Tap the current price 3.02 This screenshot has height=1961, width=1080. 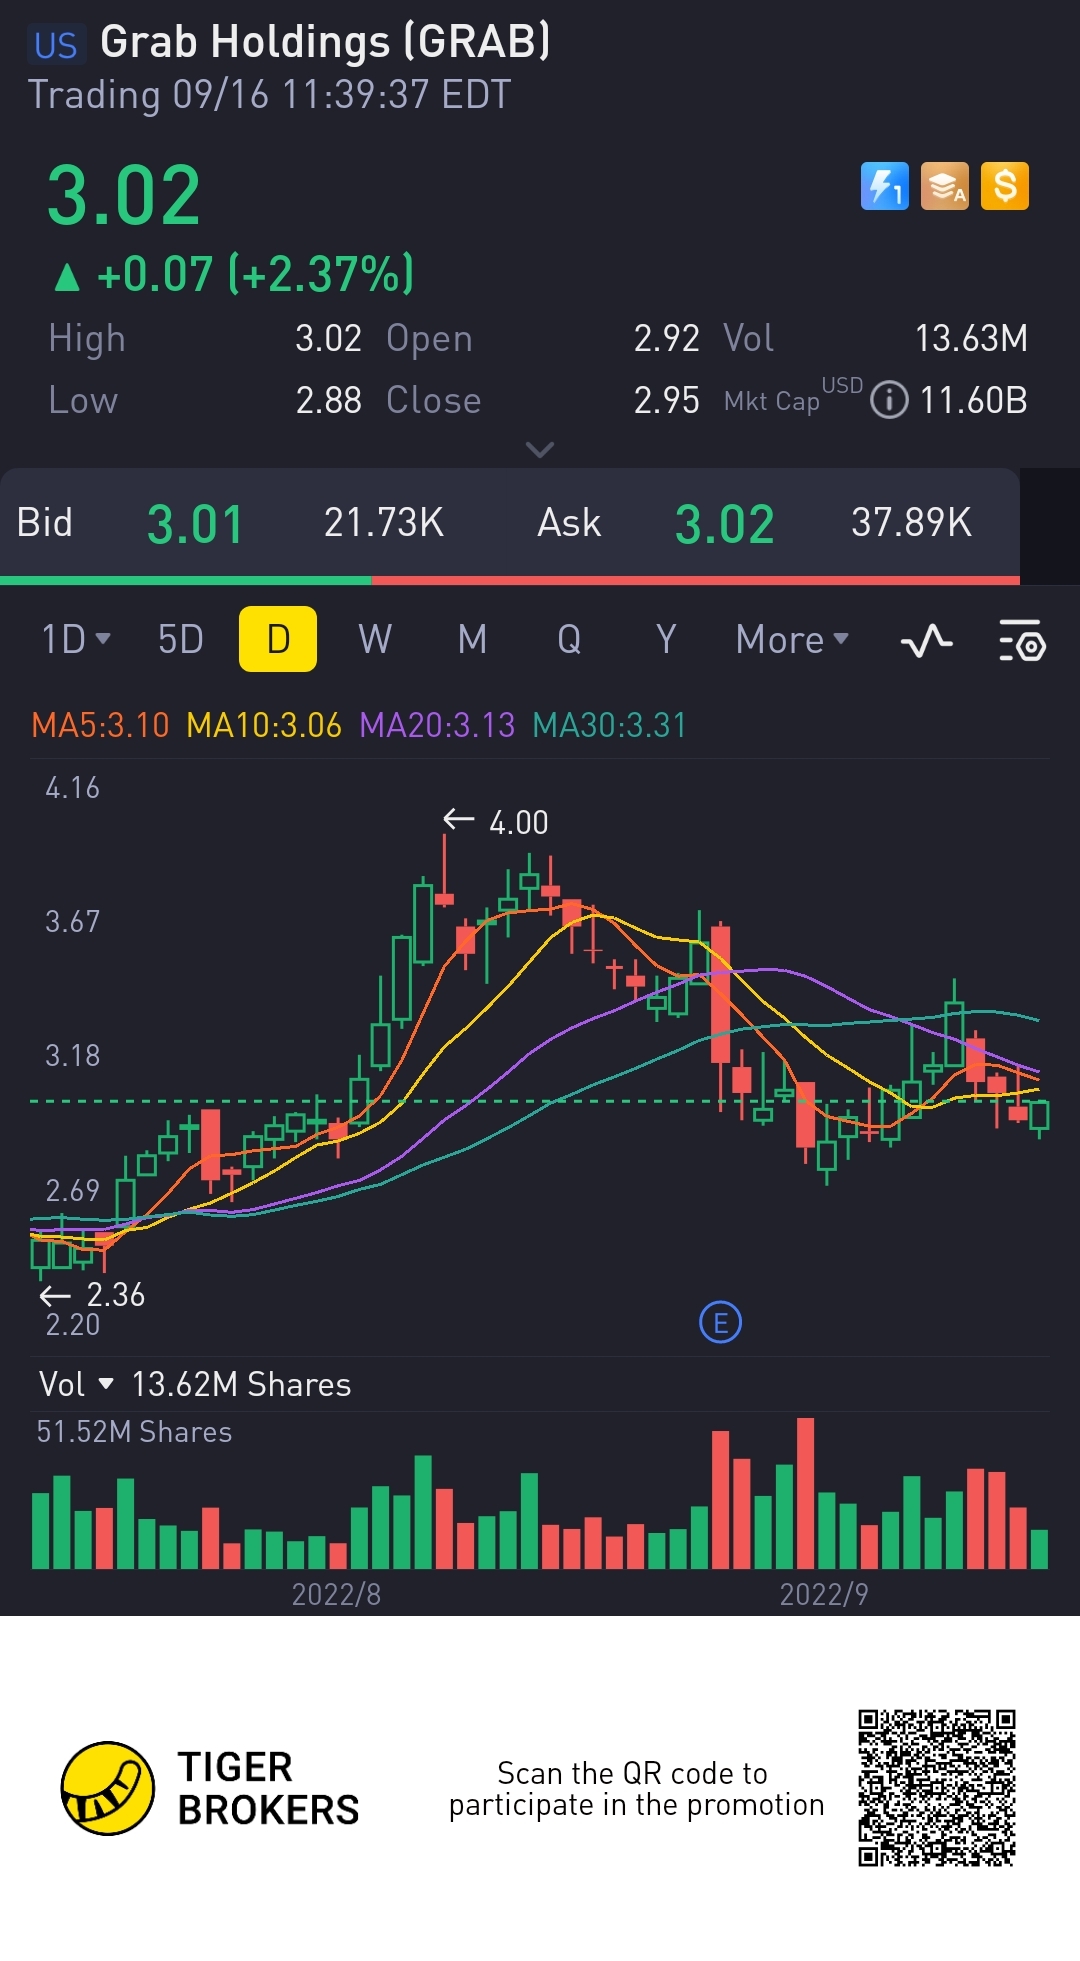(124, 196)
